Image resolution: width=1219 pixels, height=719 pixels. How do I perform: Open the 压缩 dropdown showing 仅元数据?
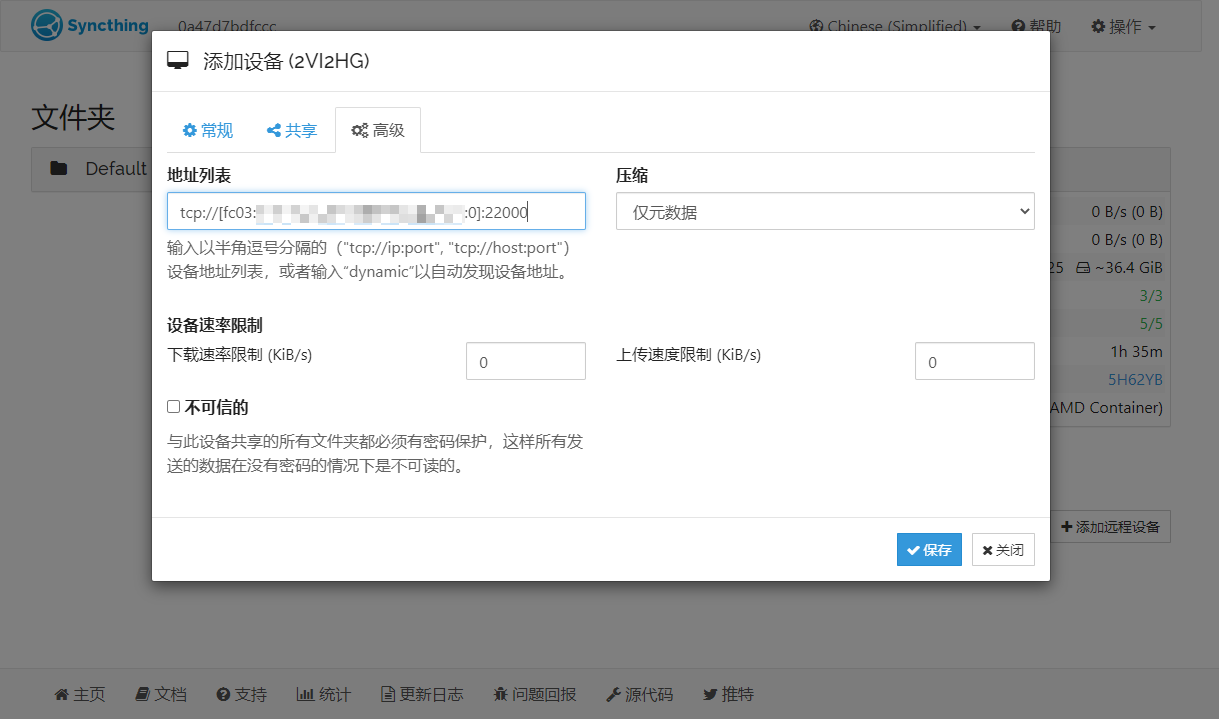pyautogui.click(x=825, y=211)
